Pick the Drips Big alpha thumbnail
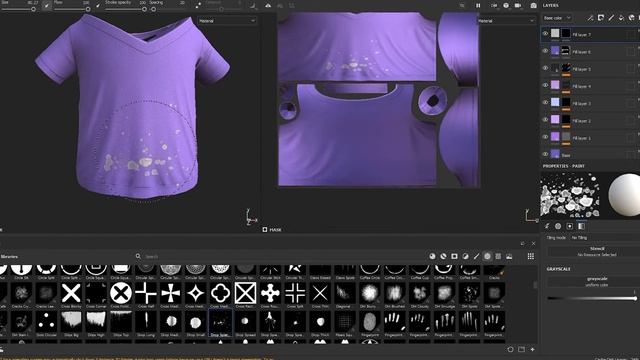The image size is (640, 360). pyautogui.click(x=71, y=322)
